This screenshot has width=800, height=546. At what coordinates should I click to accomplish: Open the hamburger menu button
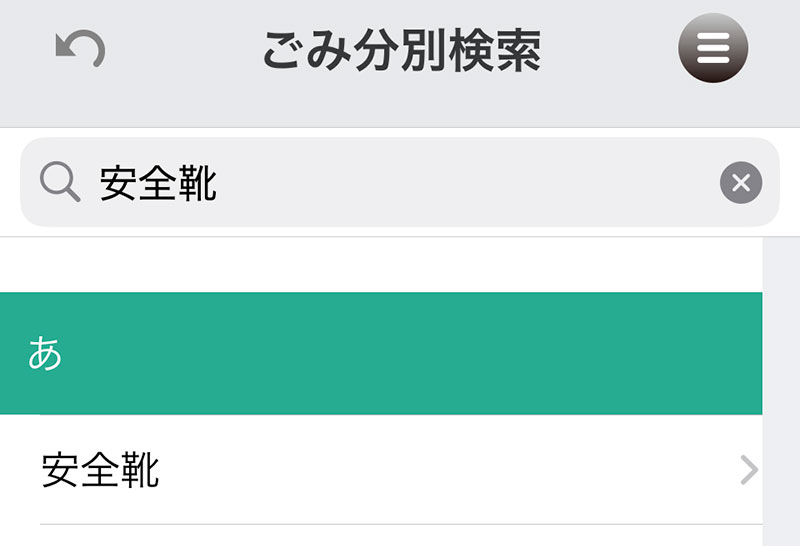click(712, 48)
